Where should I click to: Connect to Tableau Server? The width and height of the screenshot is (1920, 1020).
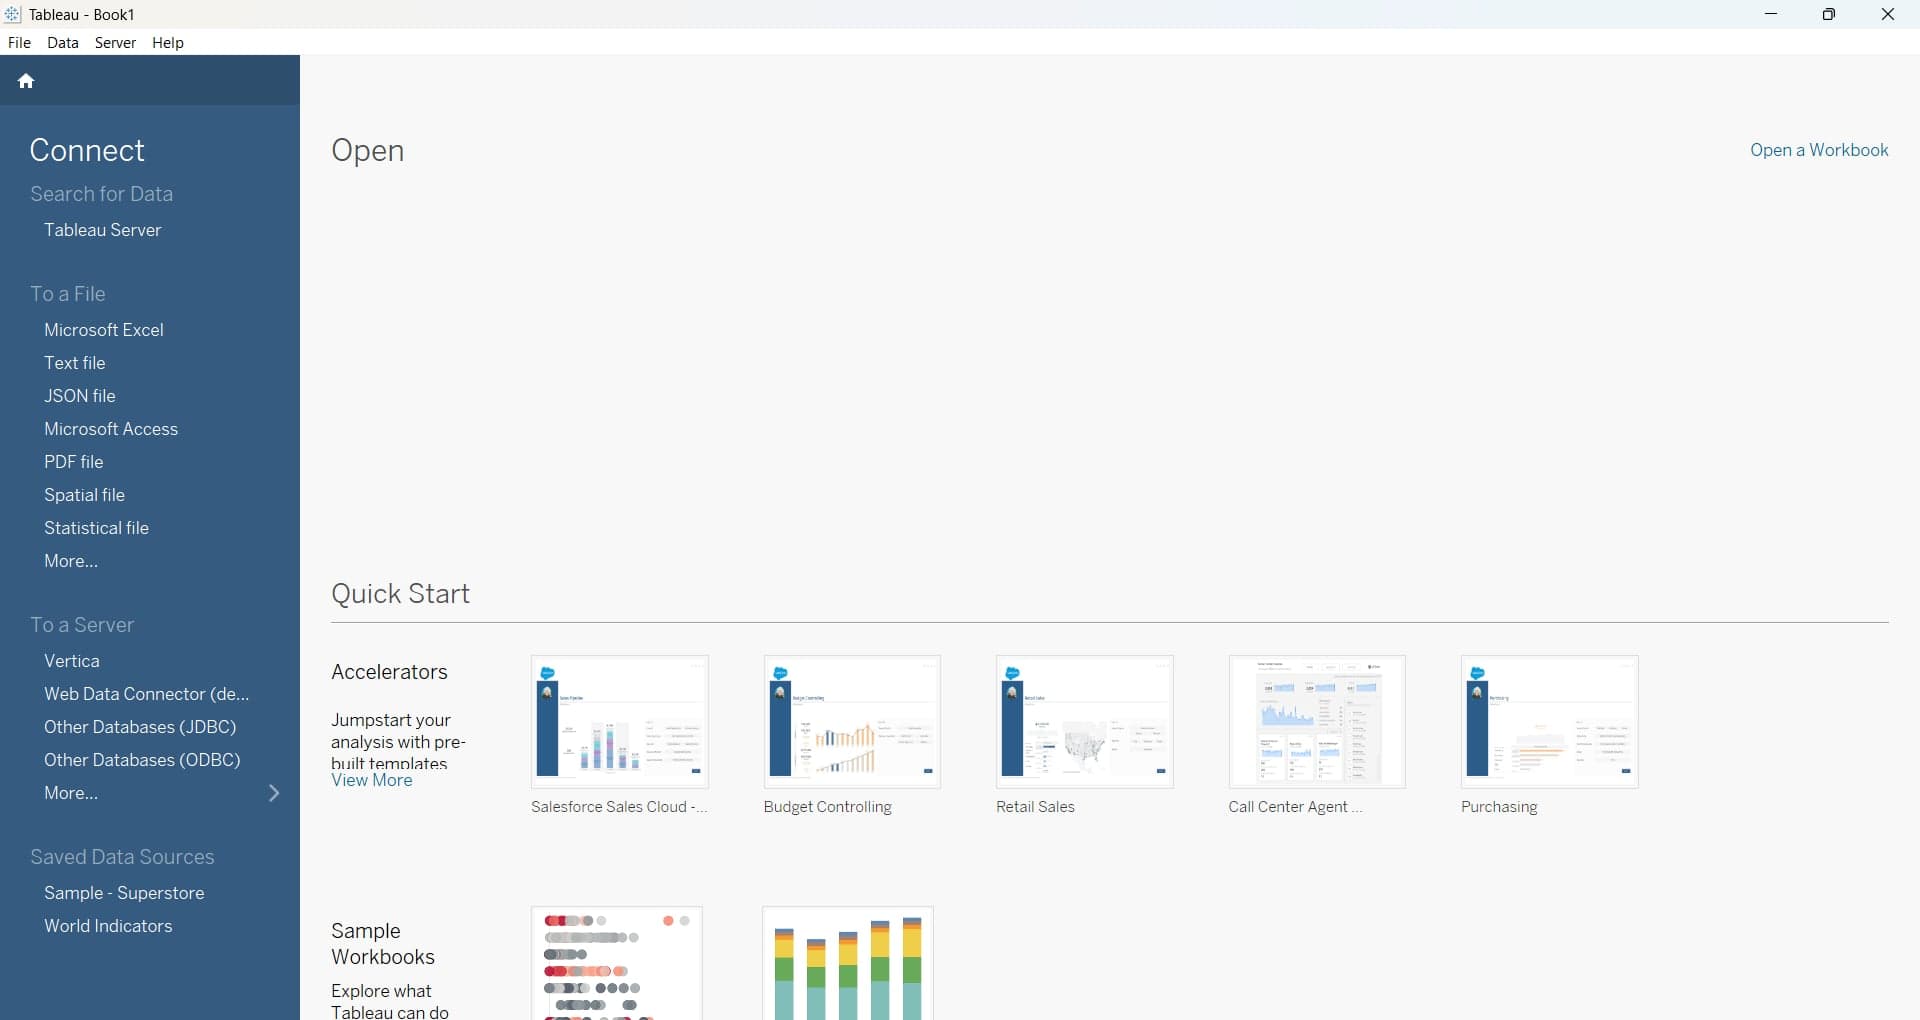click(x=102, y=230)
